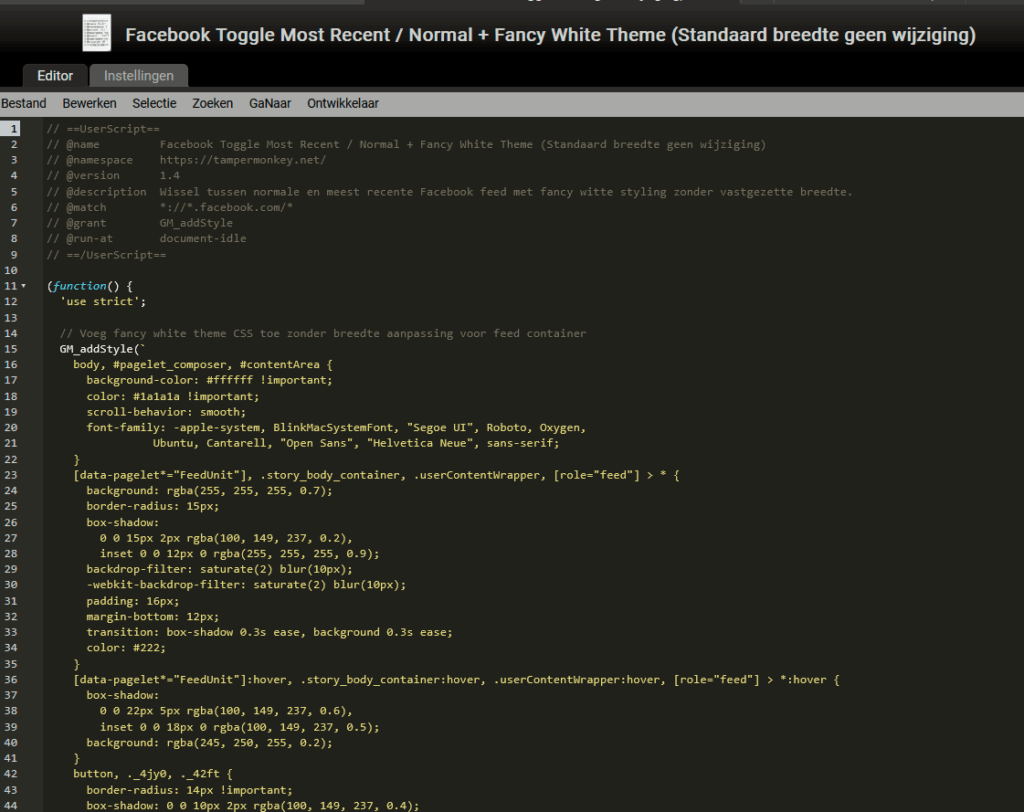Image resolution: width=1024 pixels, height=812 pixels.
Task: Click the 'Voeg fancy white theme' comment line
Action: 323,333
